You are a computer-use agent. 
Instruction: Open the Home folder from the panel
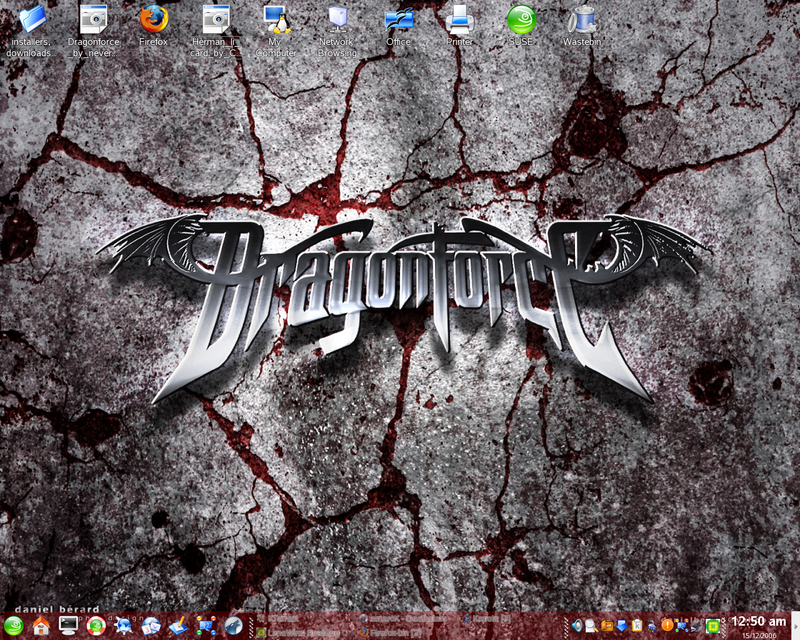pos(41,625)
